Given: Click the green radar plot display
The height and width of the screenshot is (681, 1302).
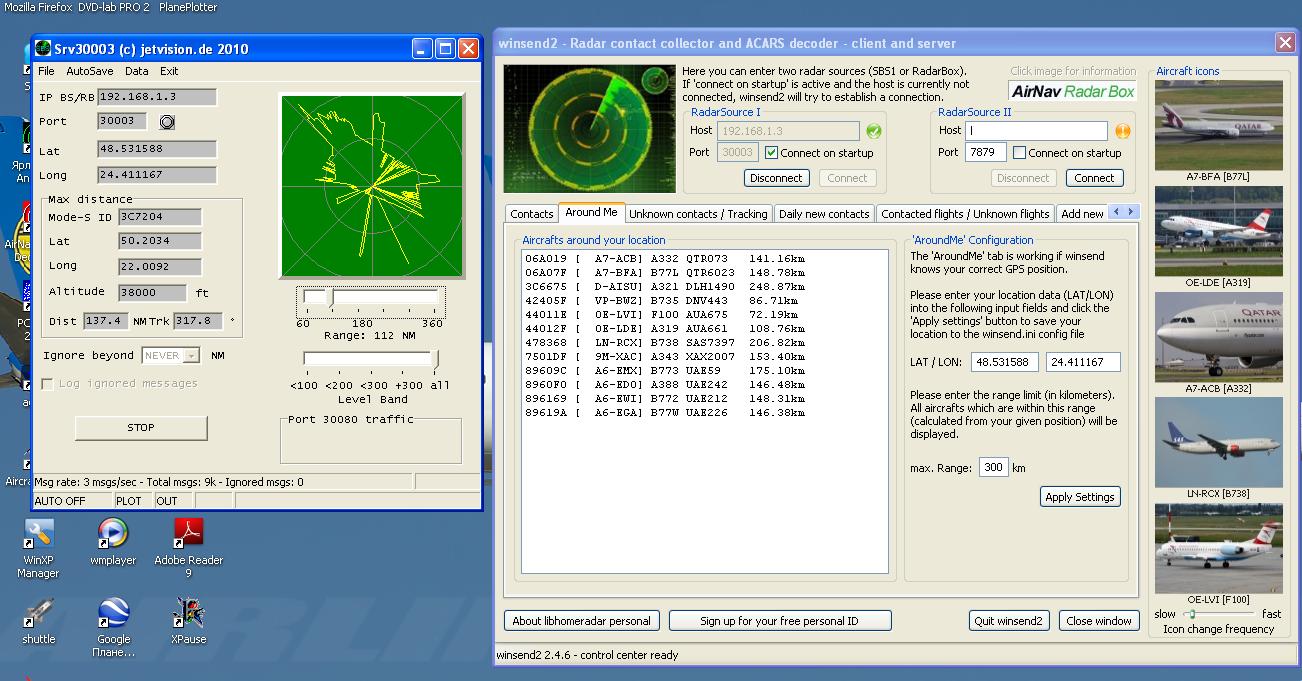Looking at the screenshot, I should 372,186.
